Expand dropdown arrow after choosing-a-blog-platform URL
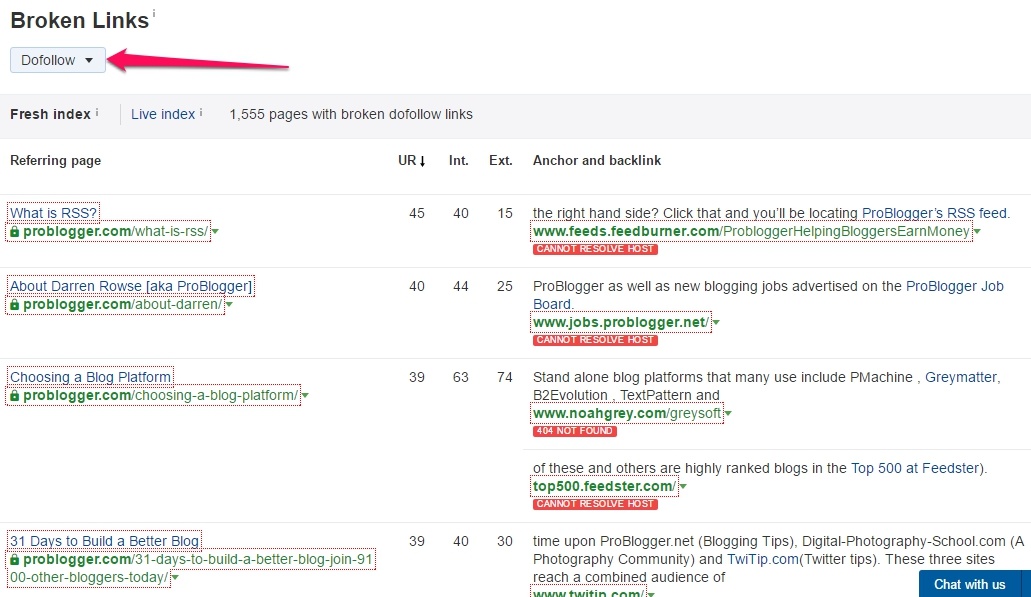This screenshot has height=597, width=1031. pyautogui.click(x=305, y=395)
